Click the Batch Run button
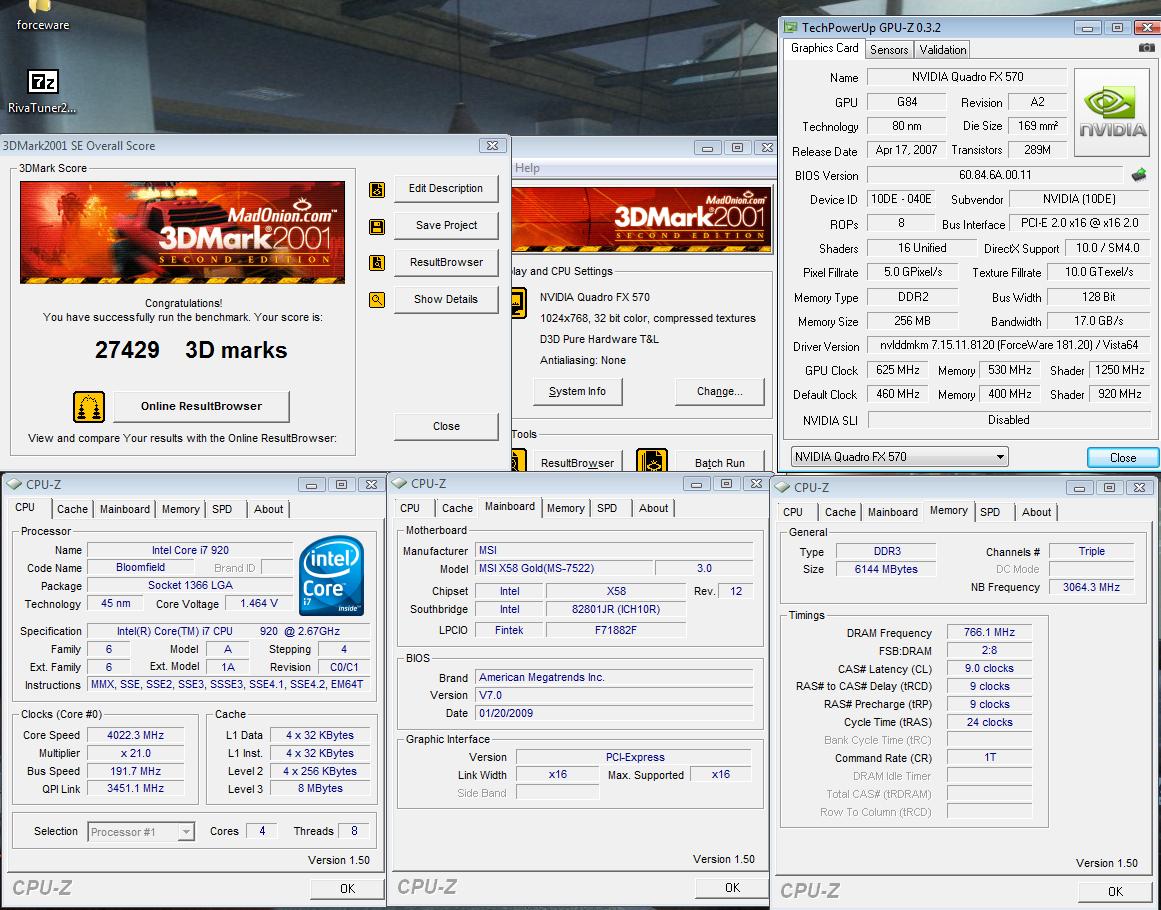This screenshot has height=910, width=1161. tap(720, 462)
